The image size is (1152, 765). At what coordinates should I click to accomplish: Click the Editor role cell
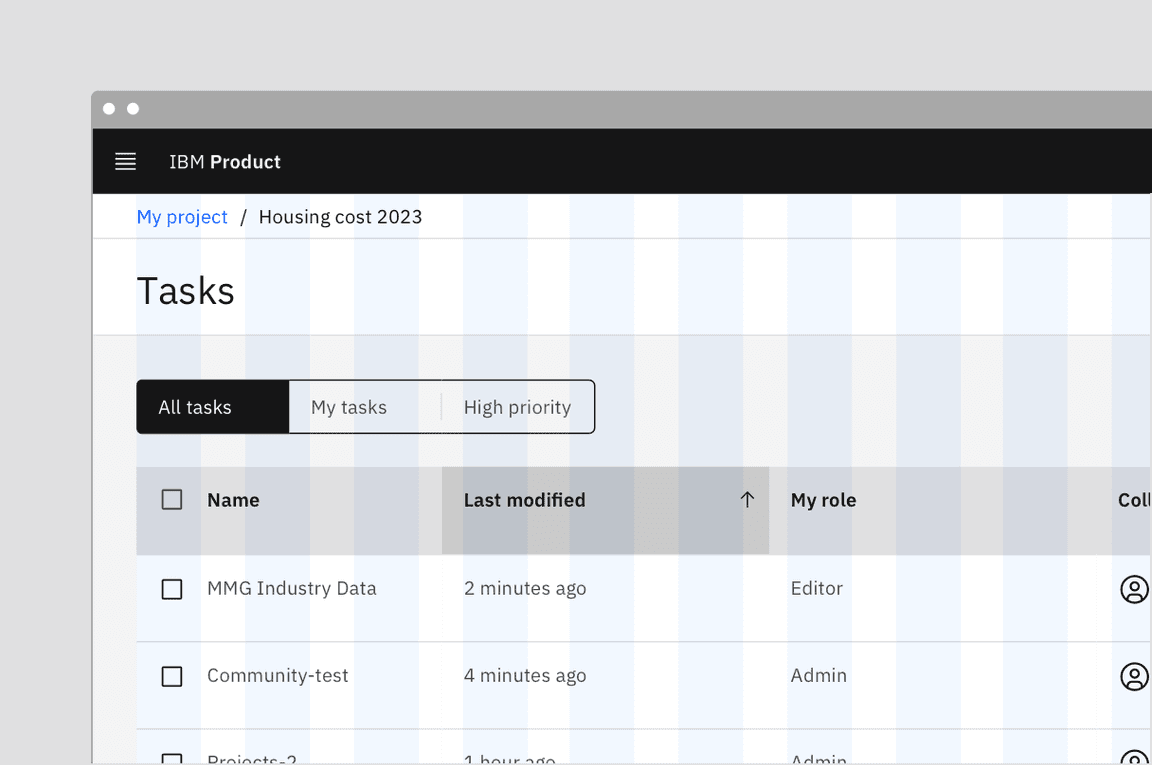[817, 589]
